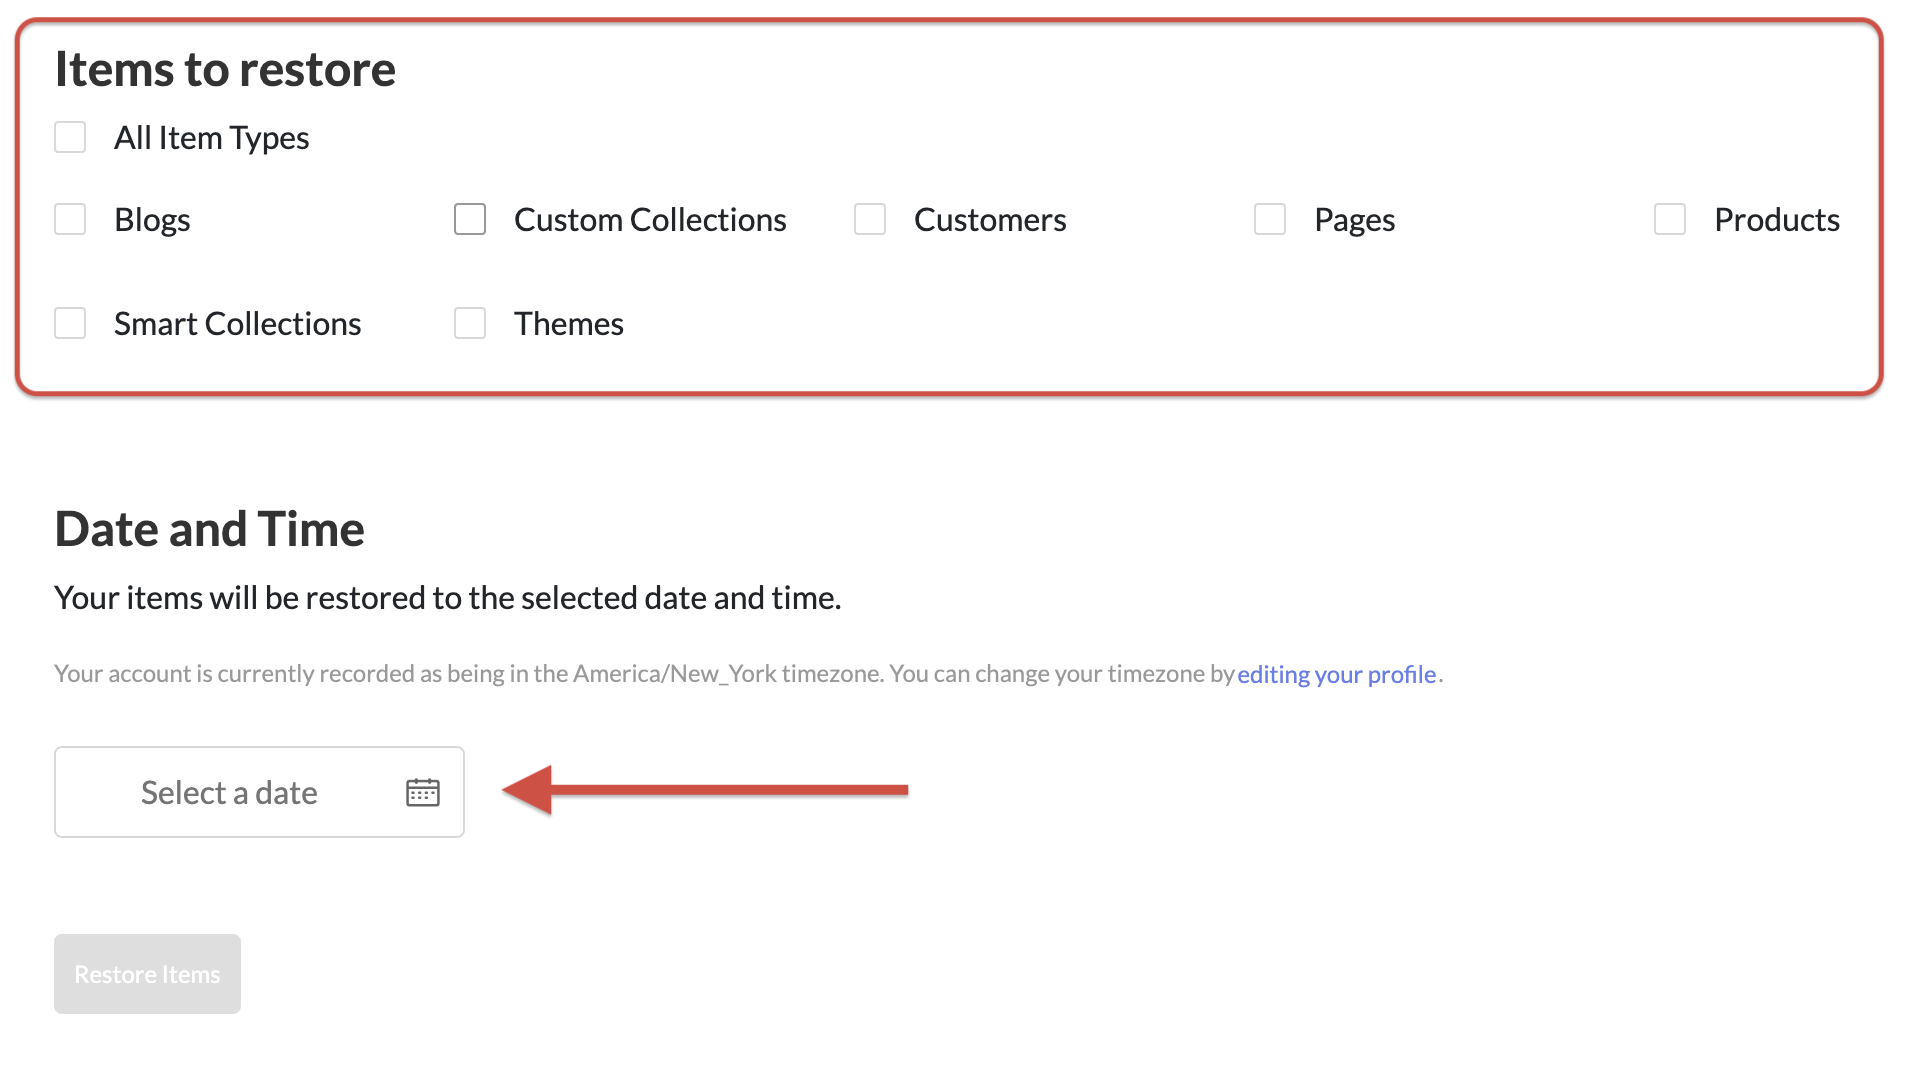Open the calendar date picker icon

click(422, 792)
